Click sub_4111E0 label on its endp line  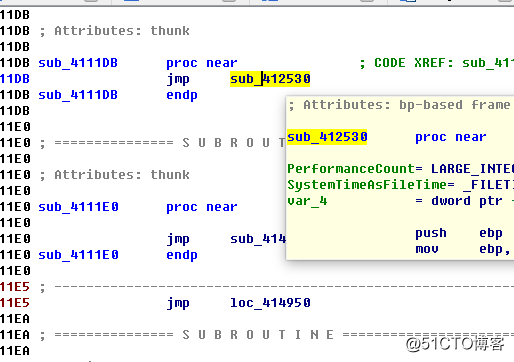click(x=78, y=255)
